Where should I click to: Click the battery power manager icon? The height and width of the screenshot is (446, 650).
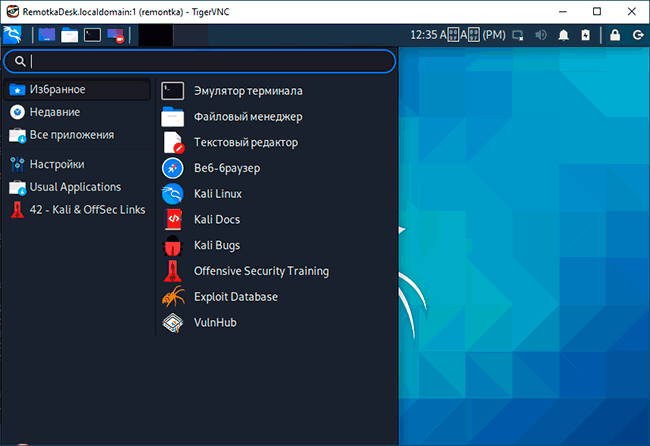(585, 35)
